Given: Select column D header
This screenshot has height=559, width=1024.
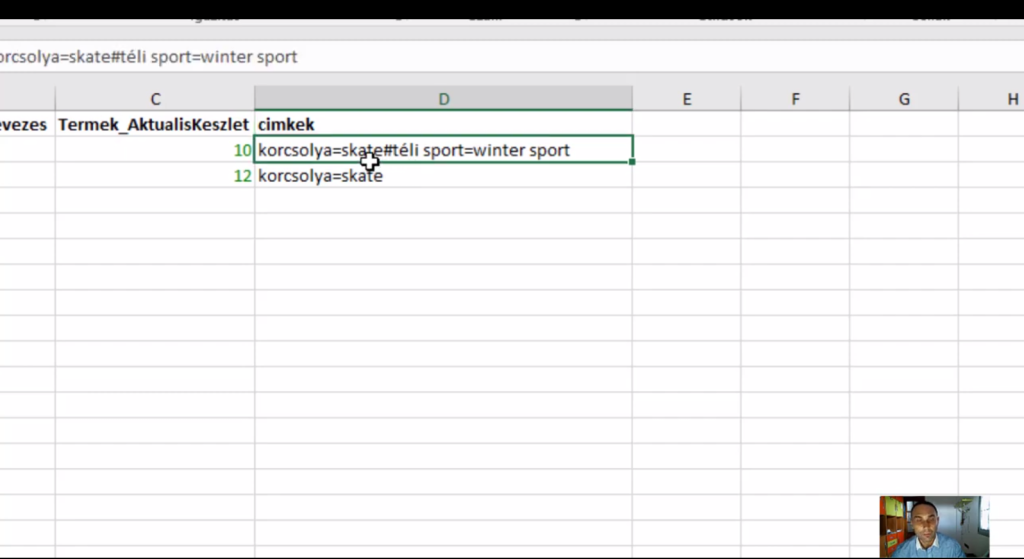Looking at the screenshot, I should (443, 98).
